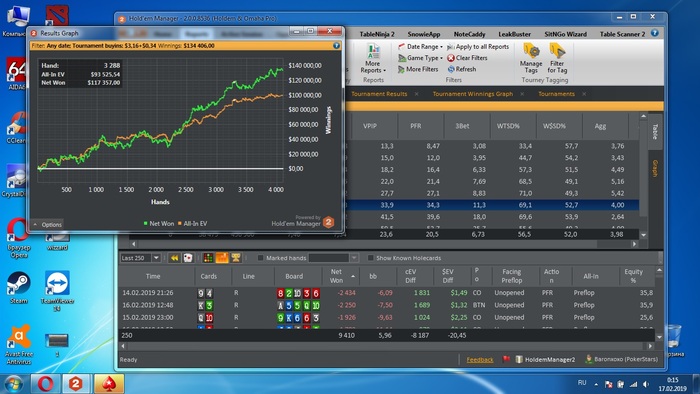The height and width of the screenshot is (394, 700).
Task: Close the Tournaments report tab
Action: point(584,94)
